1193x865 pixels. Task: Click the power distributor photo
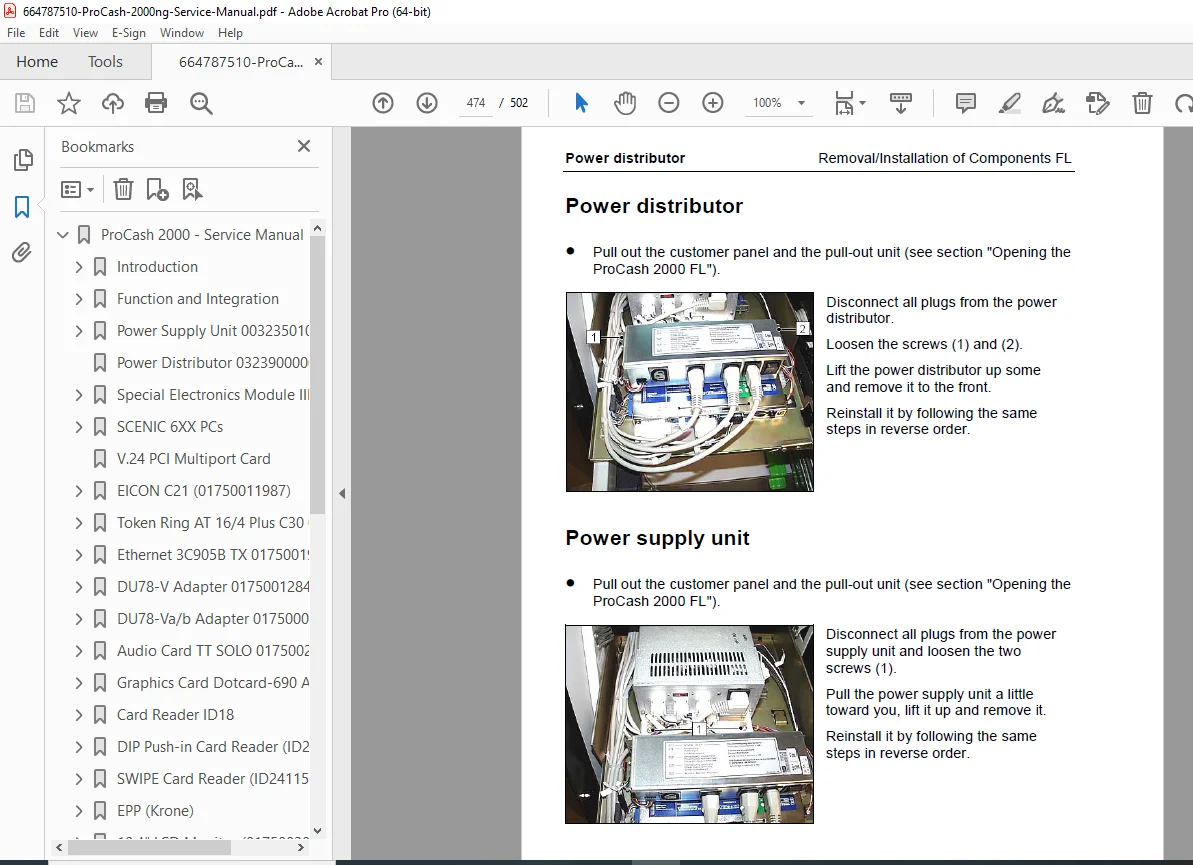pos(689,392)
